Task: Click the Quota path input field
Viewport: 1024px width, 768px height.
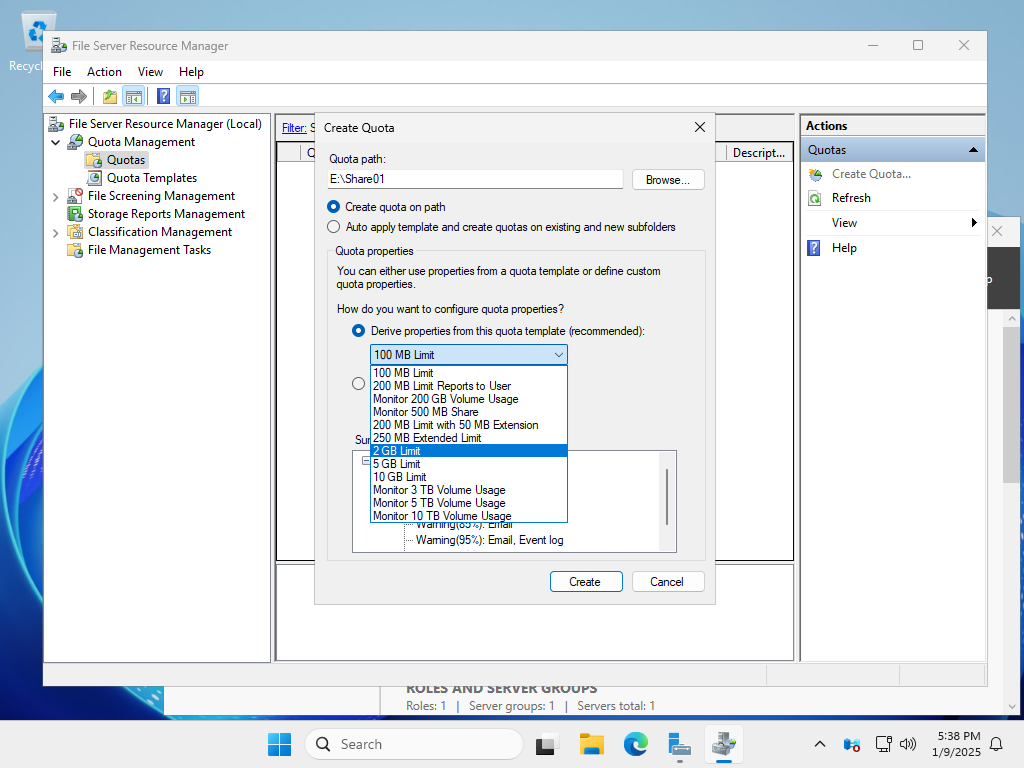Action: [475, 179]
